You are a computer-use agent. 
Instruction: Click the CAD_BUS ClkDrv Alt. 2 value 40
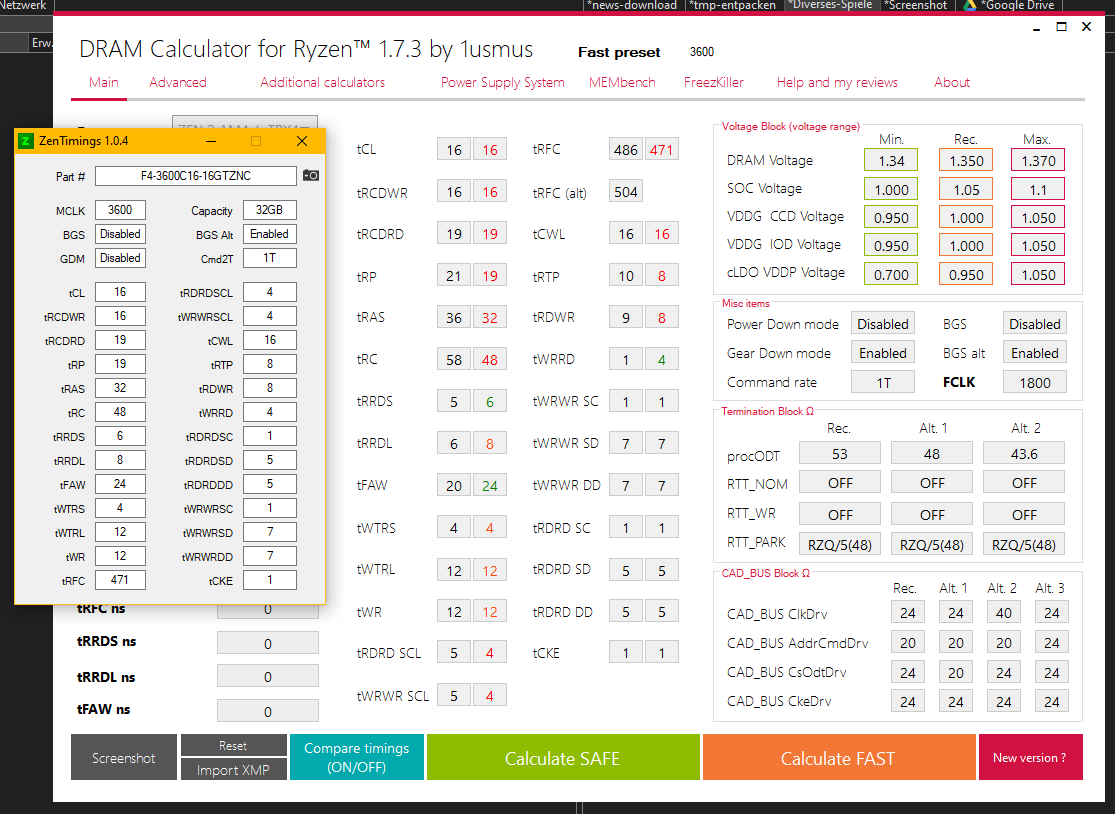[x=1003, y=613]
